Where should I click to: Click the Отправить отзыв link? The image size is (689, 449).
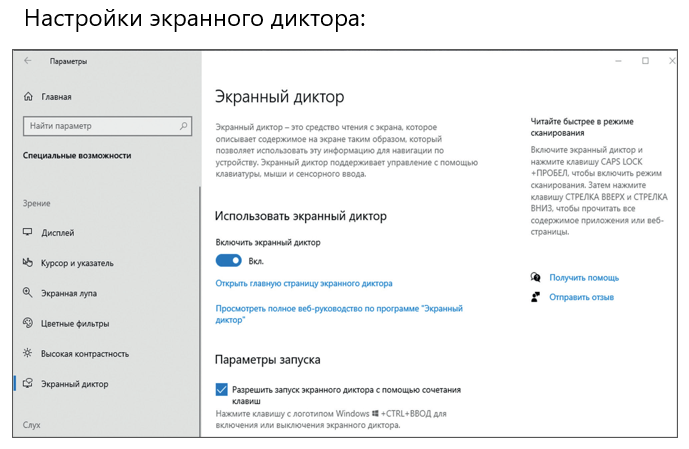581,297
